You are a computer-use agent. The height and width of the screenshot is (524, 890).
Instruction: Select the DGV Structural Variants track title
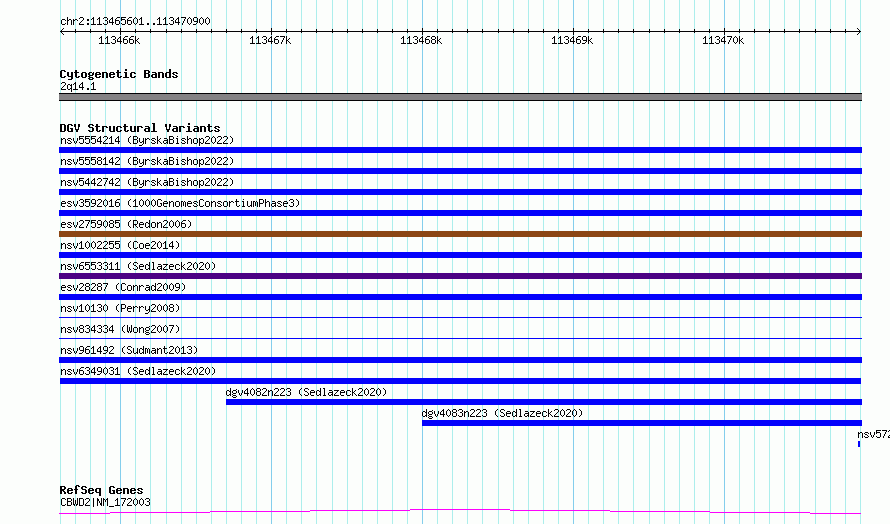[x=140, y=128]
